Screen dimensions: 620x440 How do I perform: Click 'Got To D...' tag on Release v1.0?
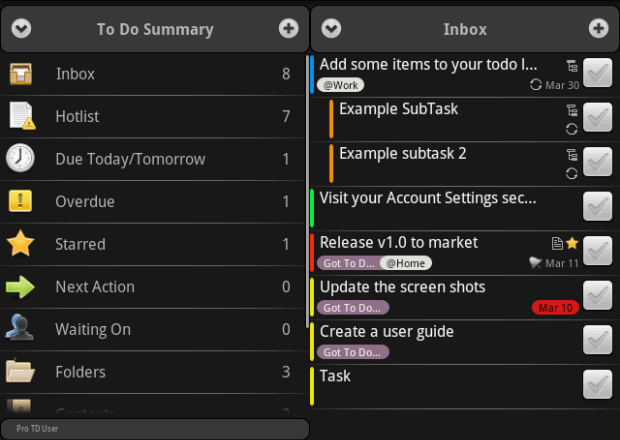pyautogui.click(x=349, y=263)
